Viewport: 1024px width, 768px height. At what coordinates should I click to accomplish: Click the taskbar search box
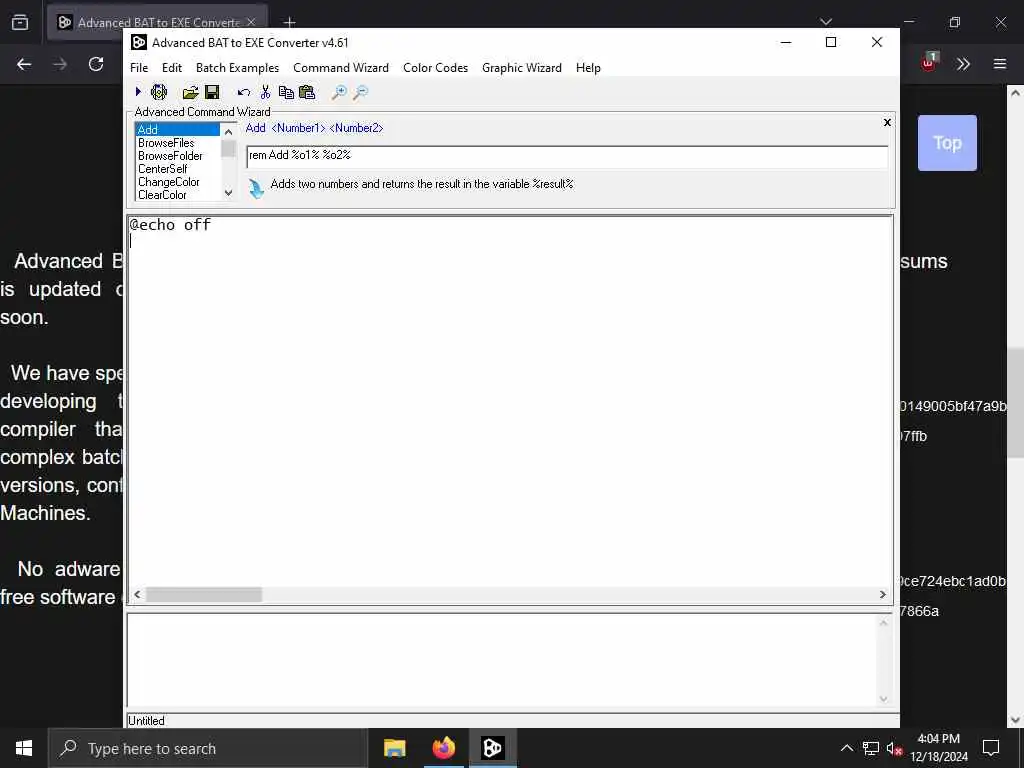pyautogui.click(x=208, y=748)
